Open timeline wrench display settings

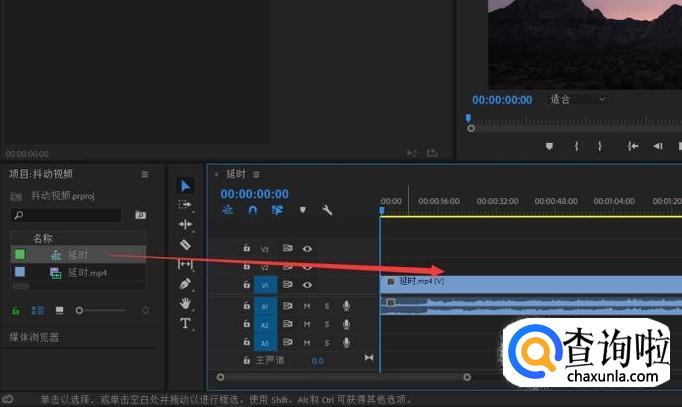pos(326,210)
